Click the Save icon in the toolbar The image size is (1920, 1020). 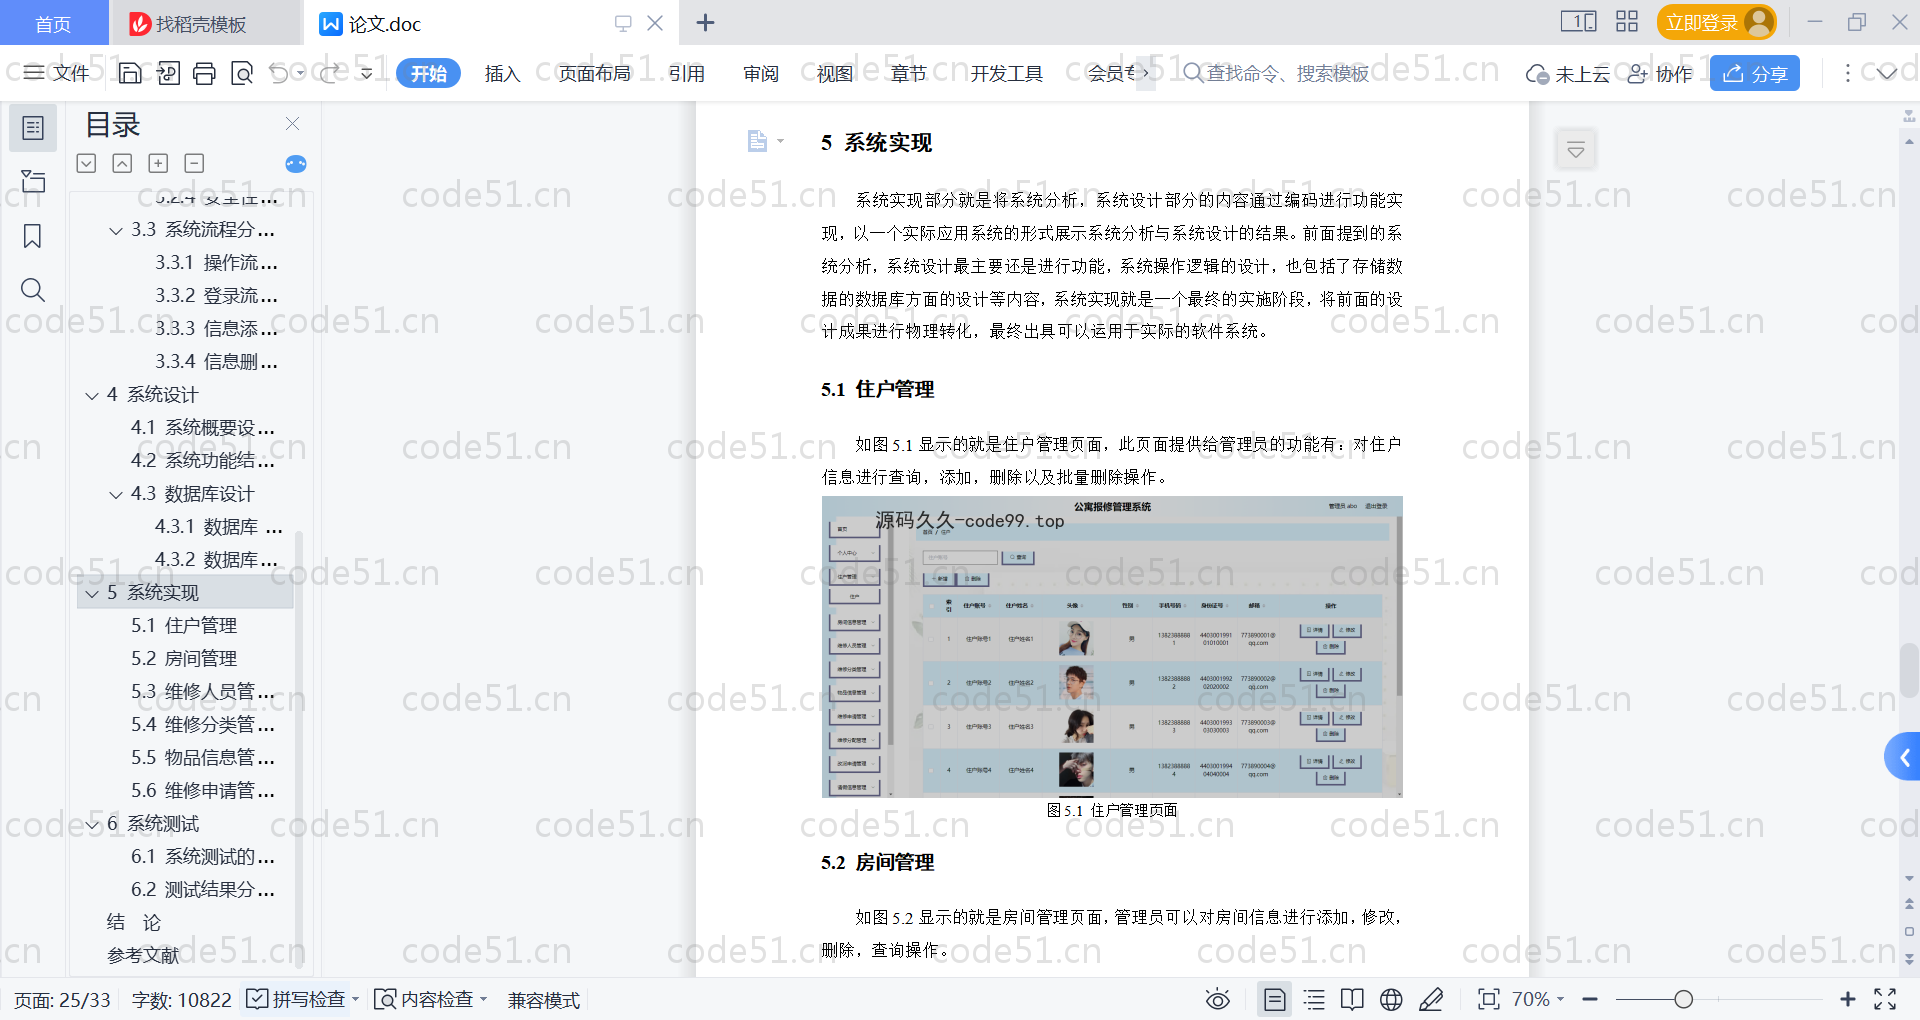[130, 73]
